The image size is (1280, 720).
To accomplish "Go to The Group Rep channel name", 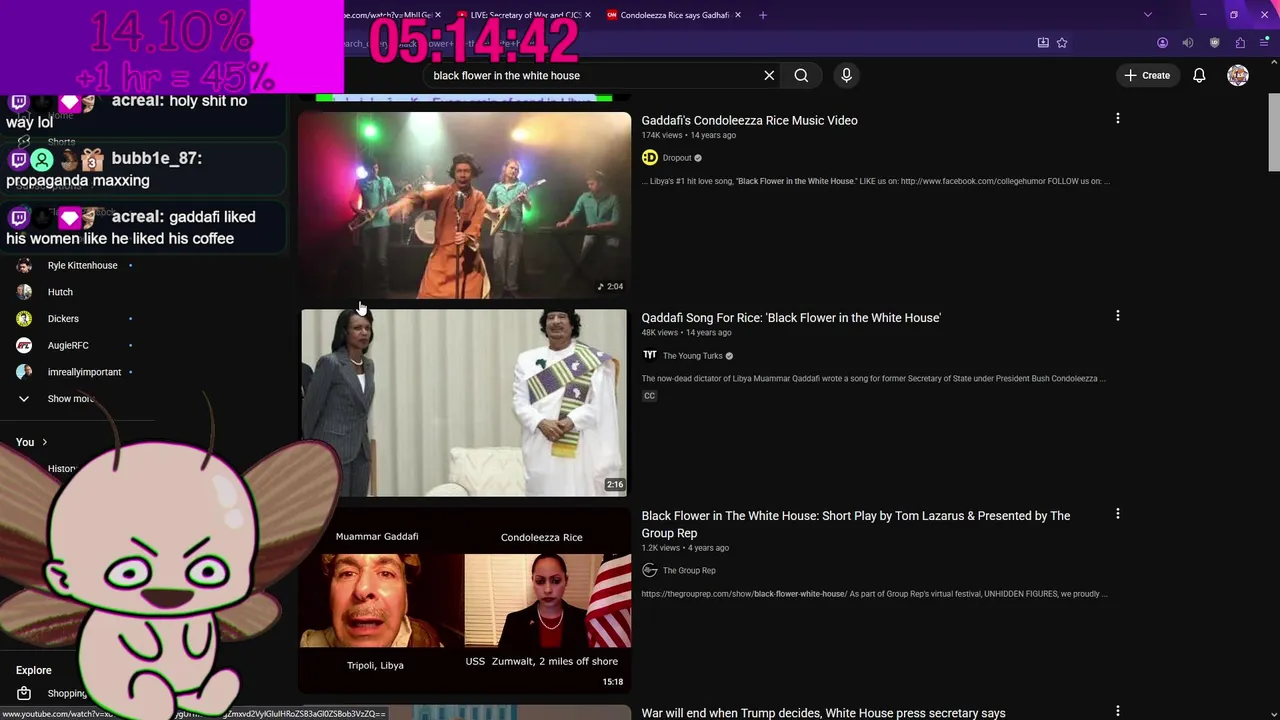I will (x=689, y=570).
